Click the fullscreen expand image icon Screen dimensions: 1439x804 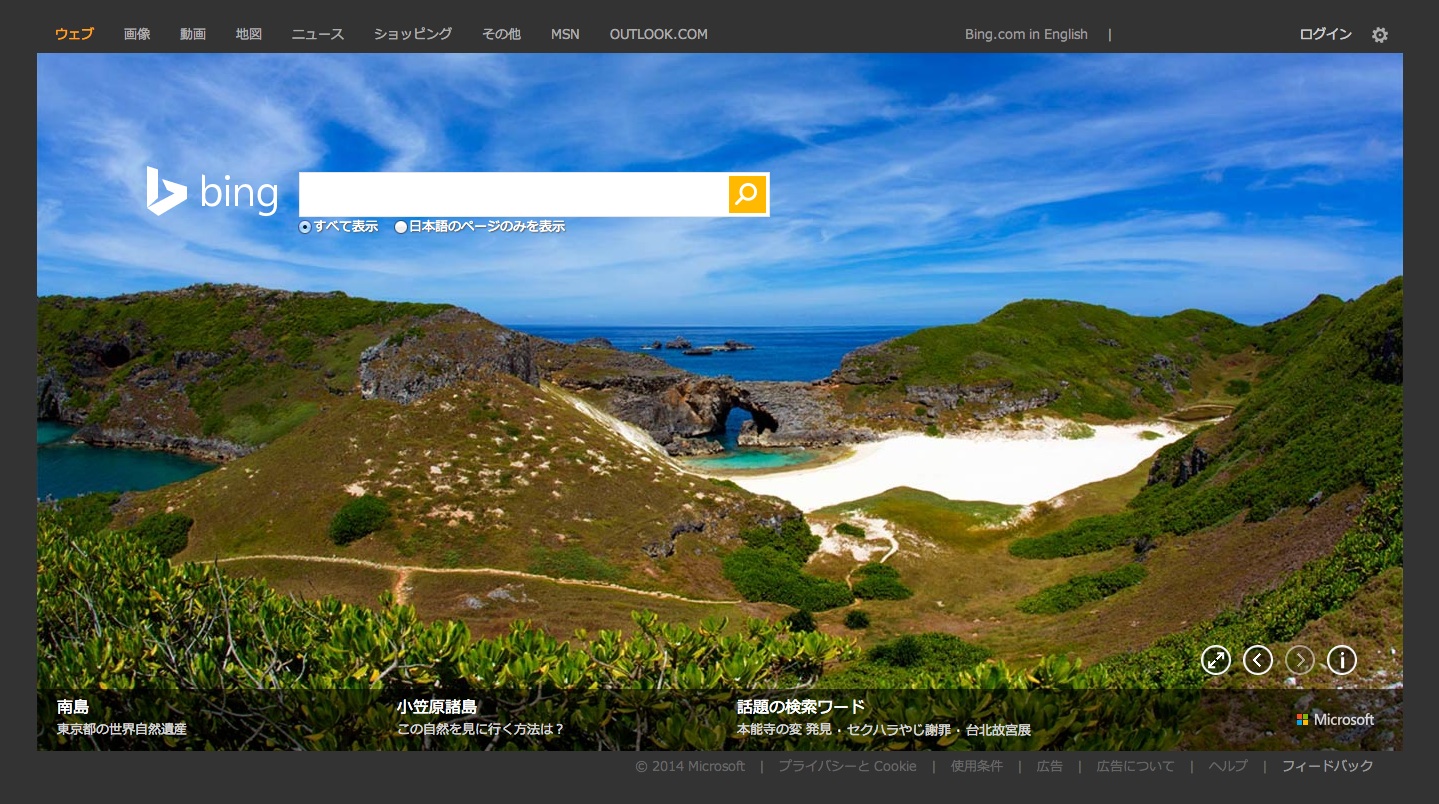click(x=1215, y=660)
